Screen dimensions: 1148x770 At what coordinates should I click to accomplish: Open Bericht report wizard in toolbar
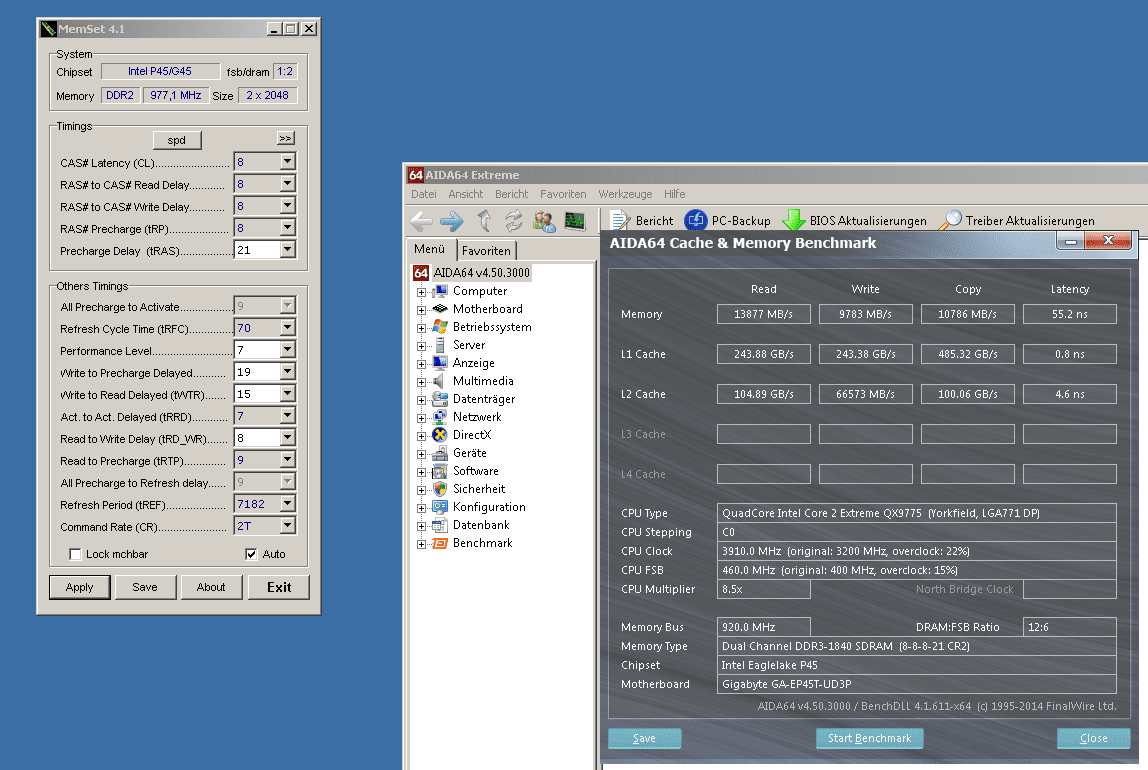coord(641,220)
